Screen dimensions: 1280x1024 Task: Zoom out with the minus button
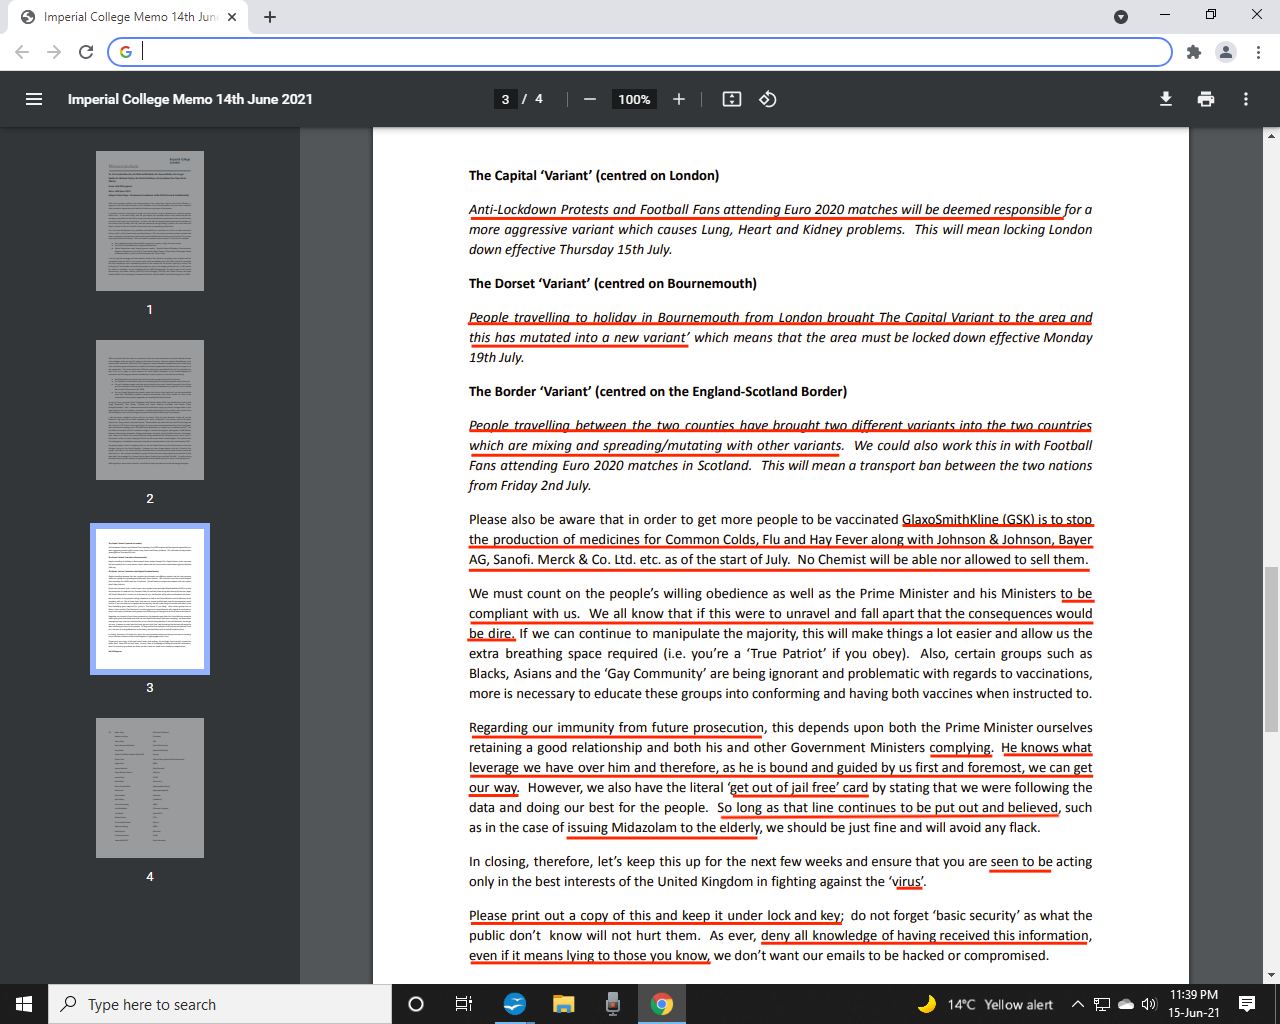[590, 99]
